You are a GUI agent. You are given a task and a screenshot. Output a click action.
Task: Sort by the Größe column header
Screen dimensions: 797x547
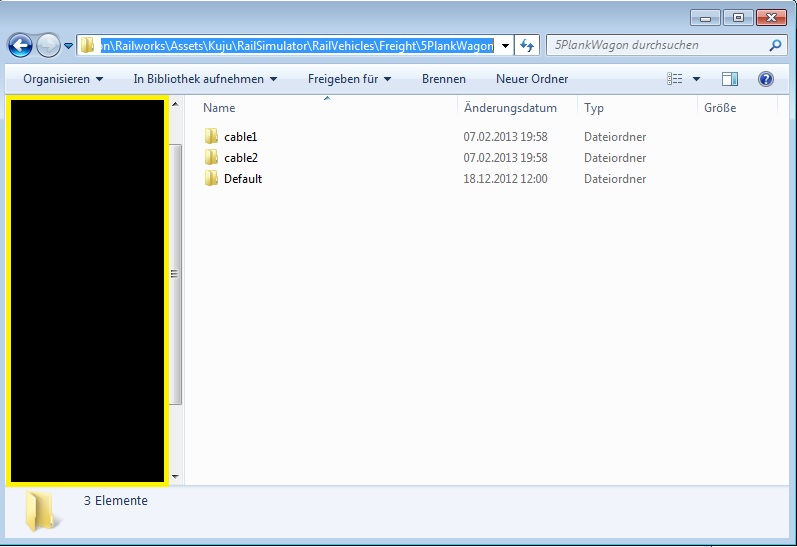pyautogui.click(x=720, y=108)
